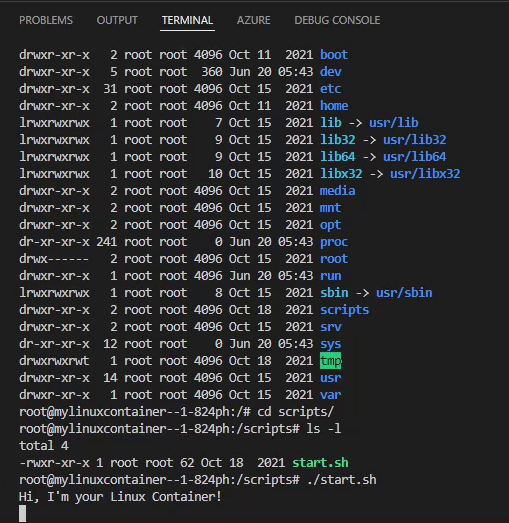Click the 'total 4' output line
Viewport: 509px width, 523px height.
point(44,446)
